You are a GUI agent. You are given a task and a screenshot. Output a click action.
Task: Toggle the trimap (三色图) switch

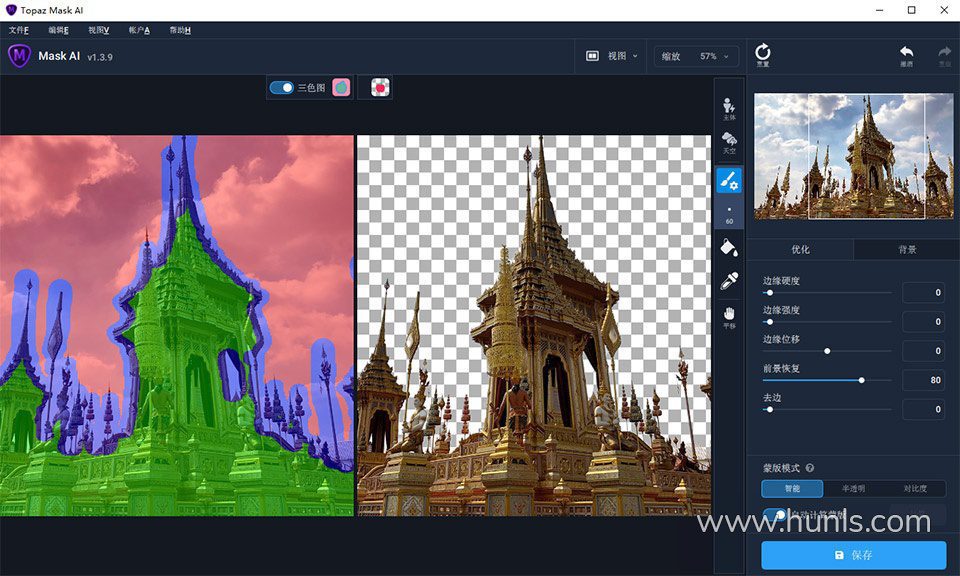(x=282, y=88)
